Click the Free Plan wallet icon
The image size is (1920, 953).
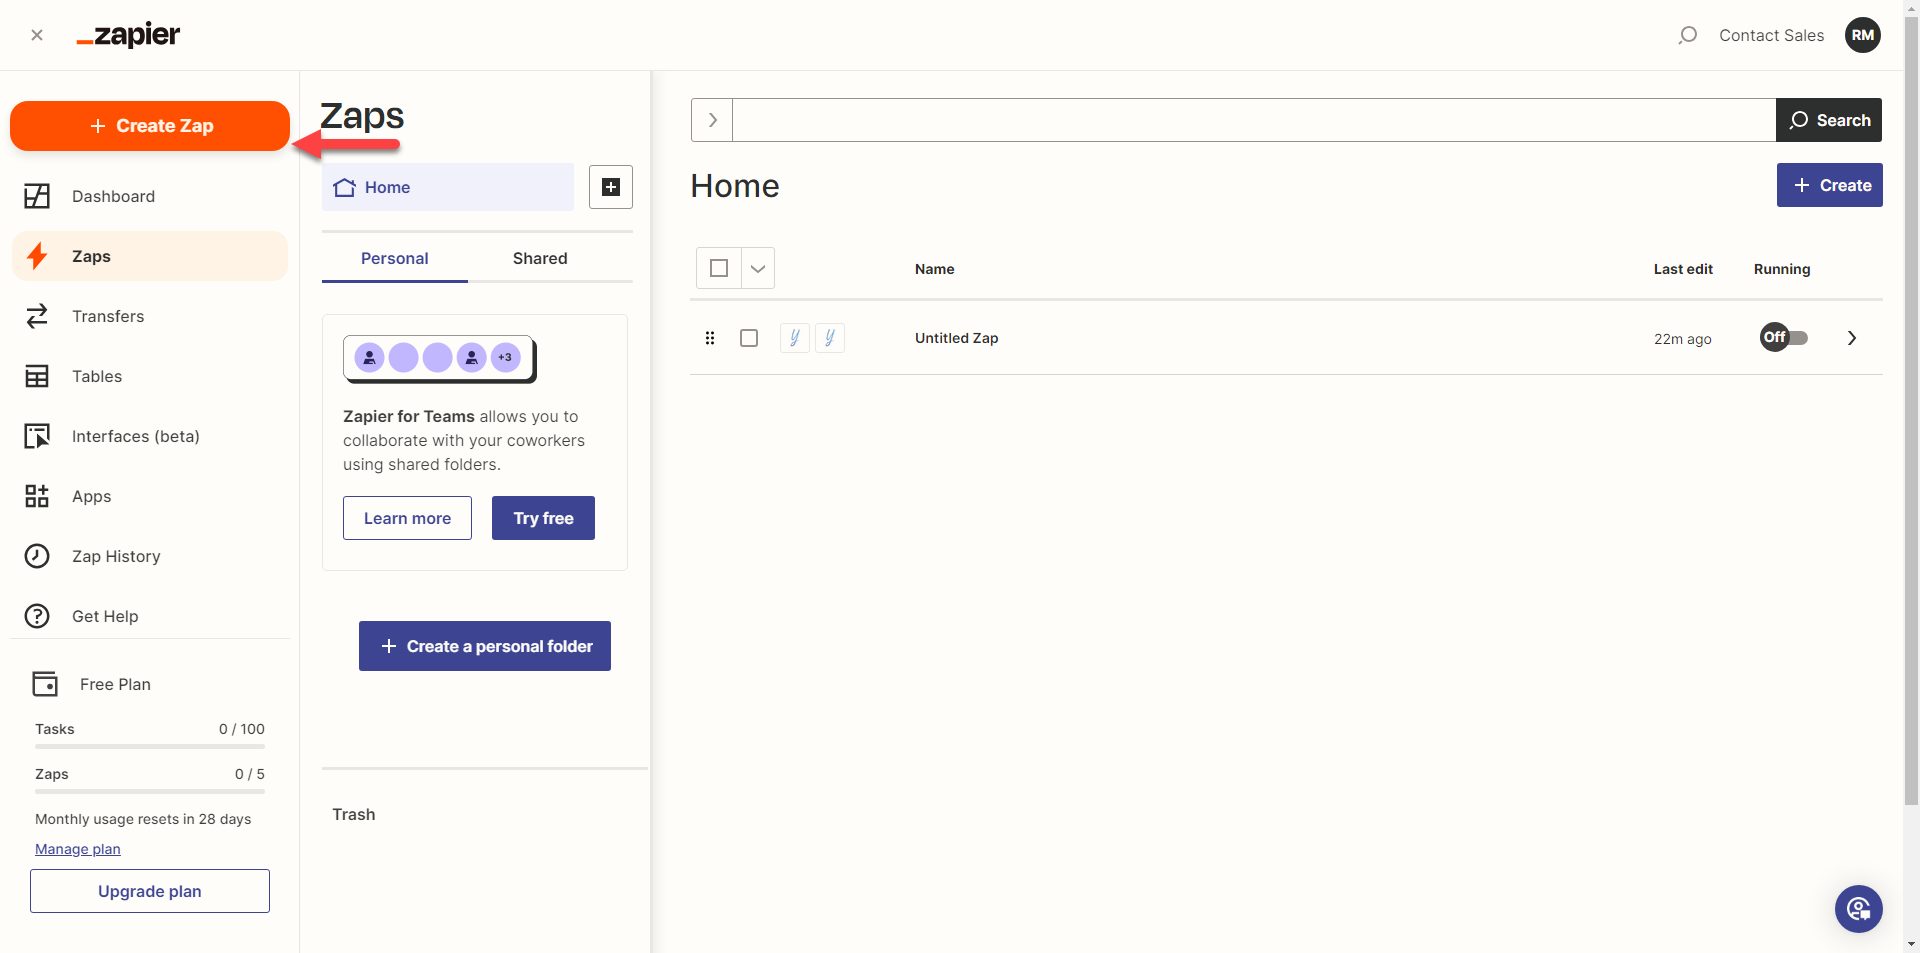[45, 684]
